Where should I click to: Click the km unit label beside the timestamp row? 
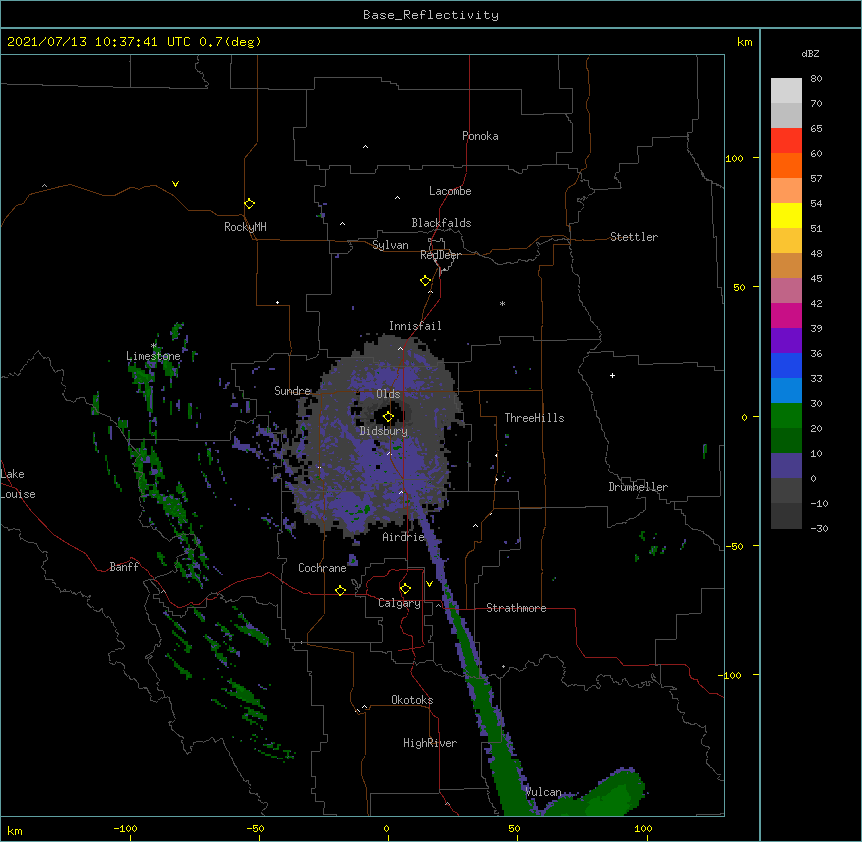pos(744,42)
